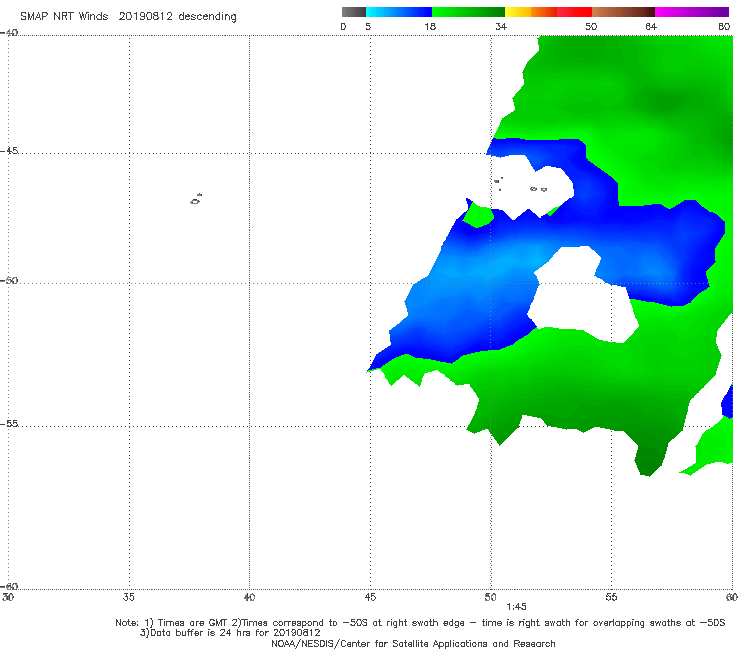The image size is (740, 650).
Task: Click the small green wind patch near 50E 47S
Action: point(478,215)
